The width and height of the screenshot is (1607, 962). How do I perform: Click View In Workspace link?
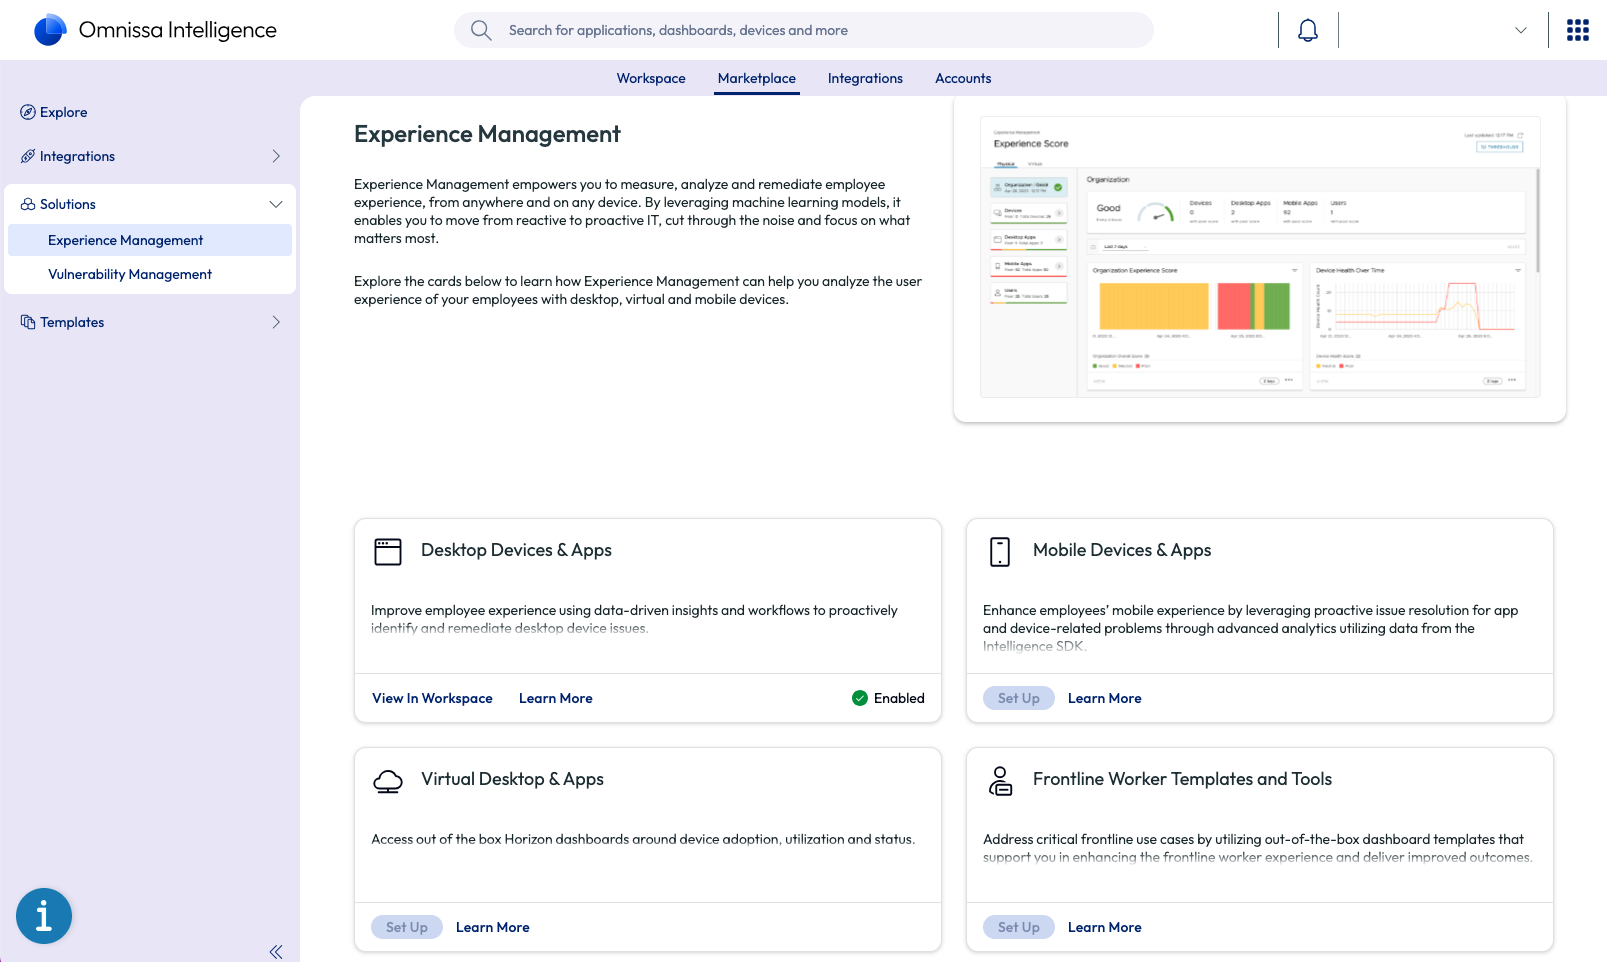[432, 698]
